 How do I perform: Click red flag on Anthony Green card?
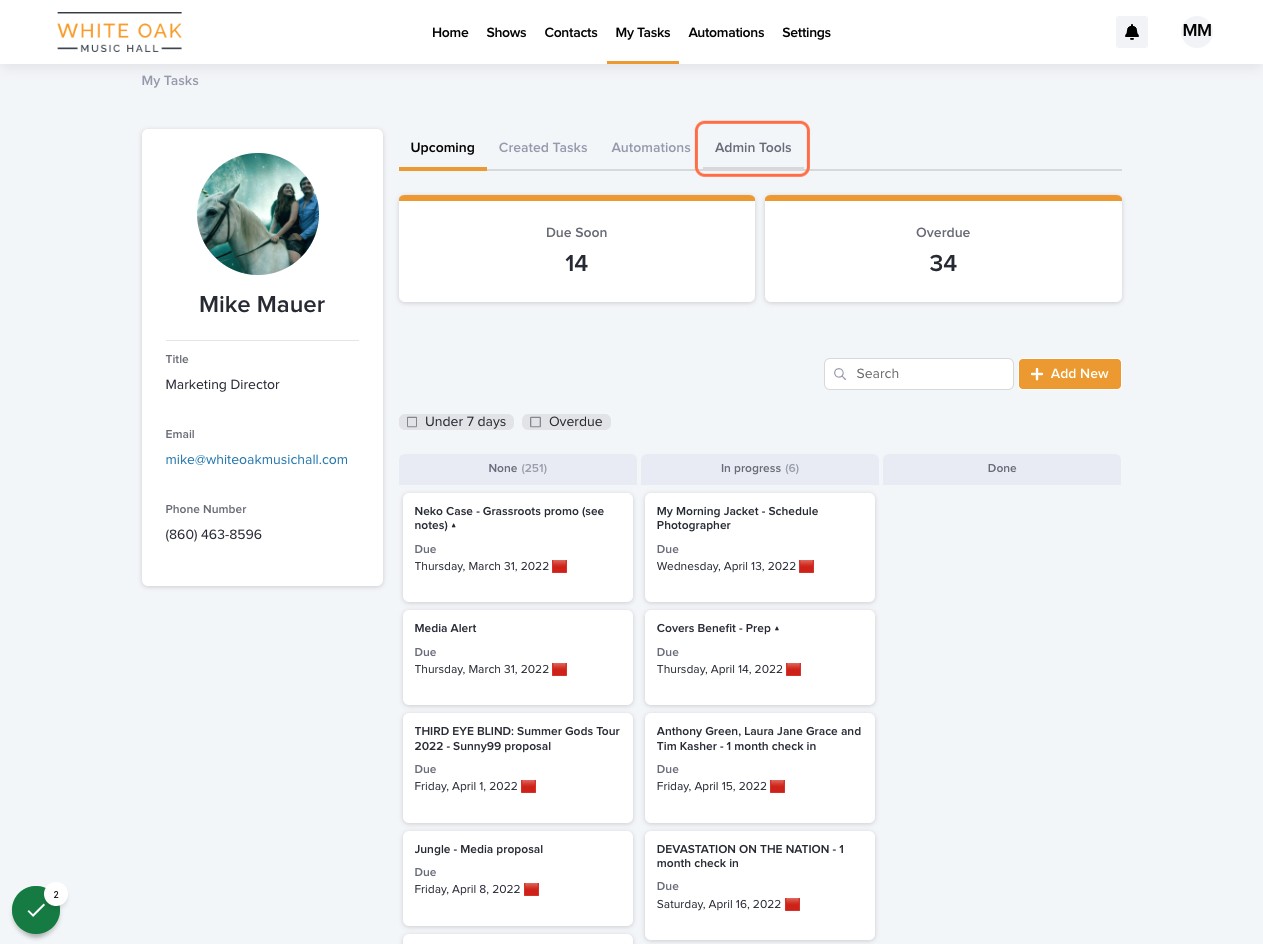click(778, 786)
